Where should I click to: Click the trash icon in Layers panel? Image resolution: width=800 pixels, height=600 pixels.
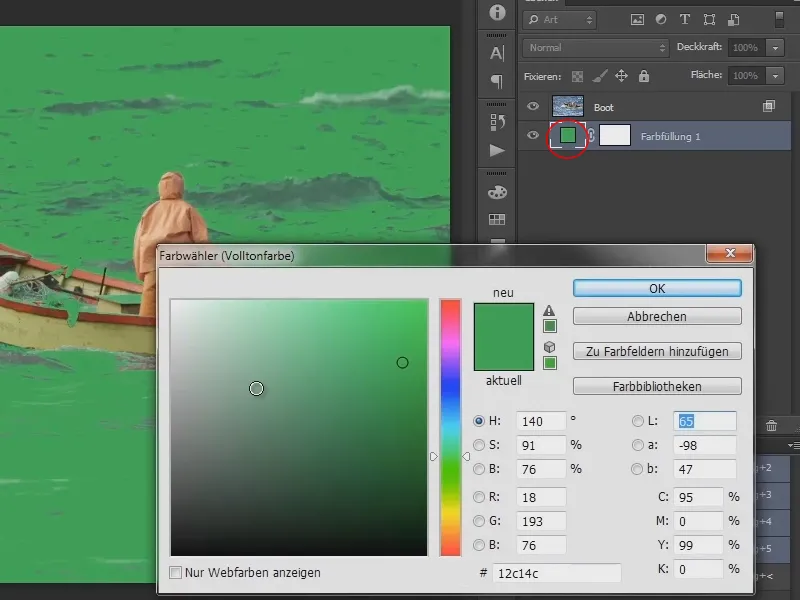(x=771, y=425)
